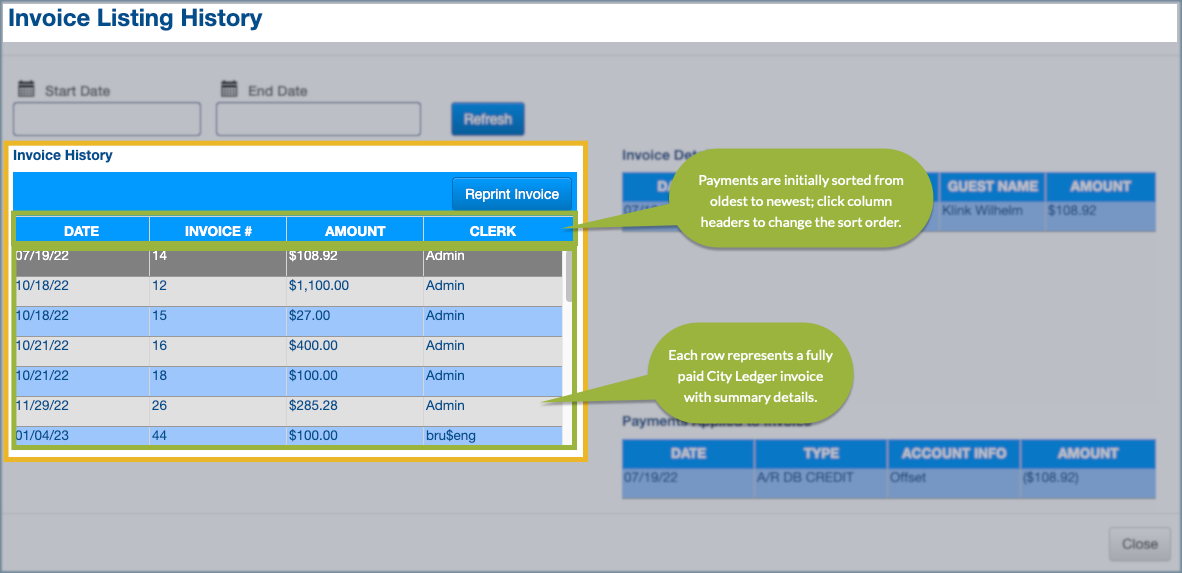Select invoice 15 for $27.00
1182x573 pixels.
click(288, 321)
